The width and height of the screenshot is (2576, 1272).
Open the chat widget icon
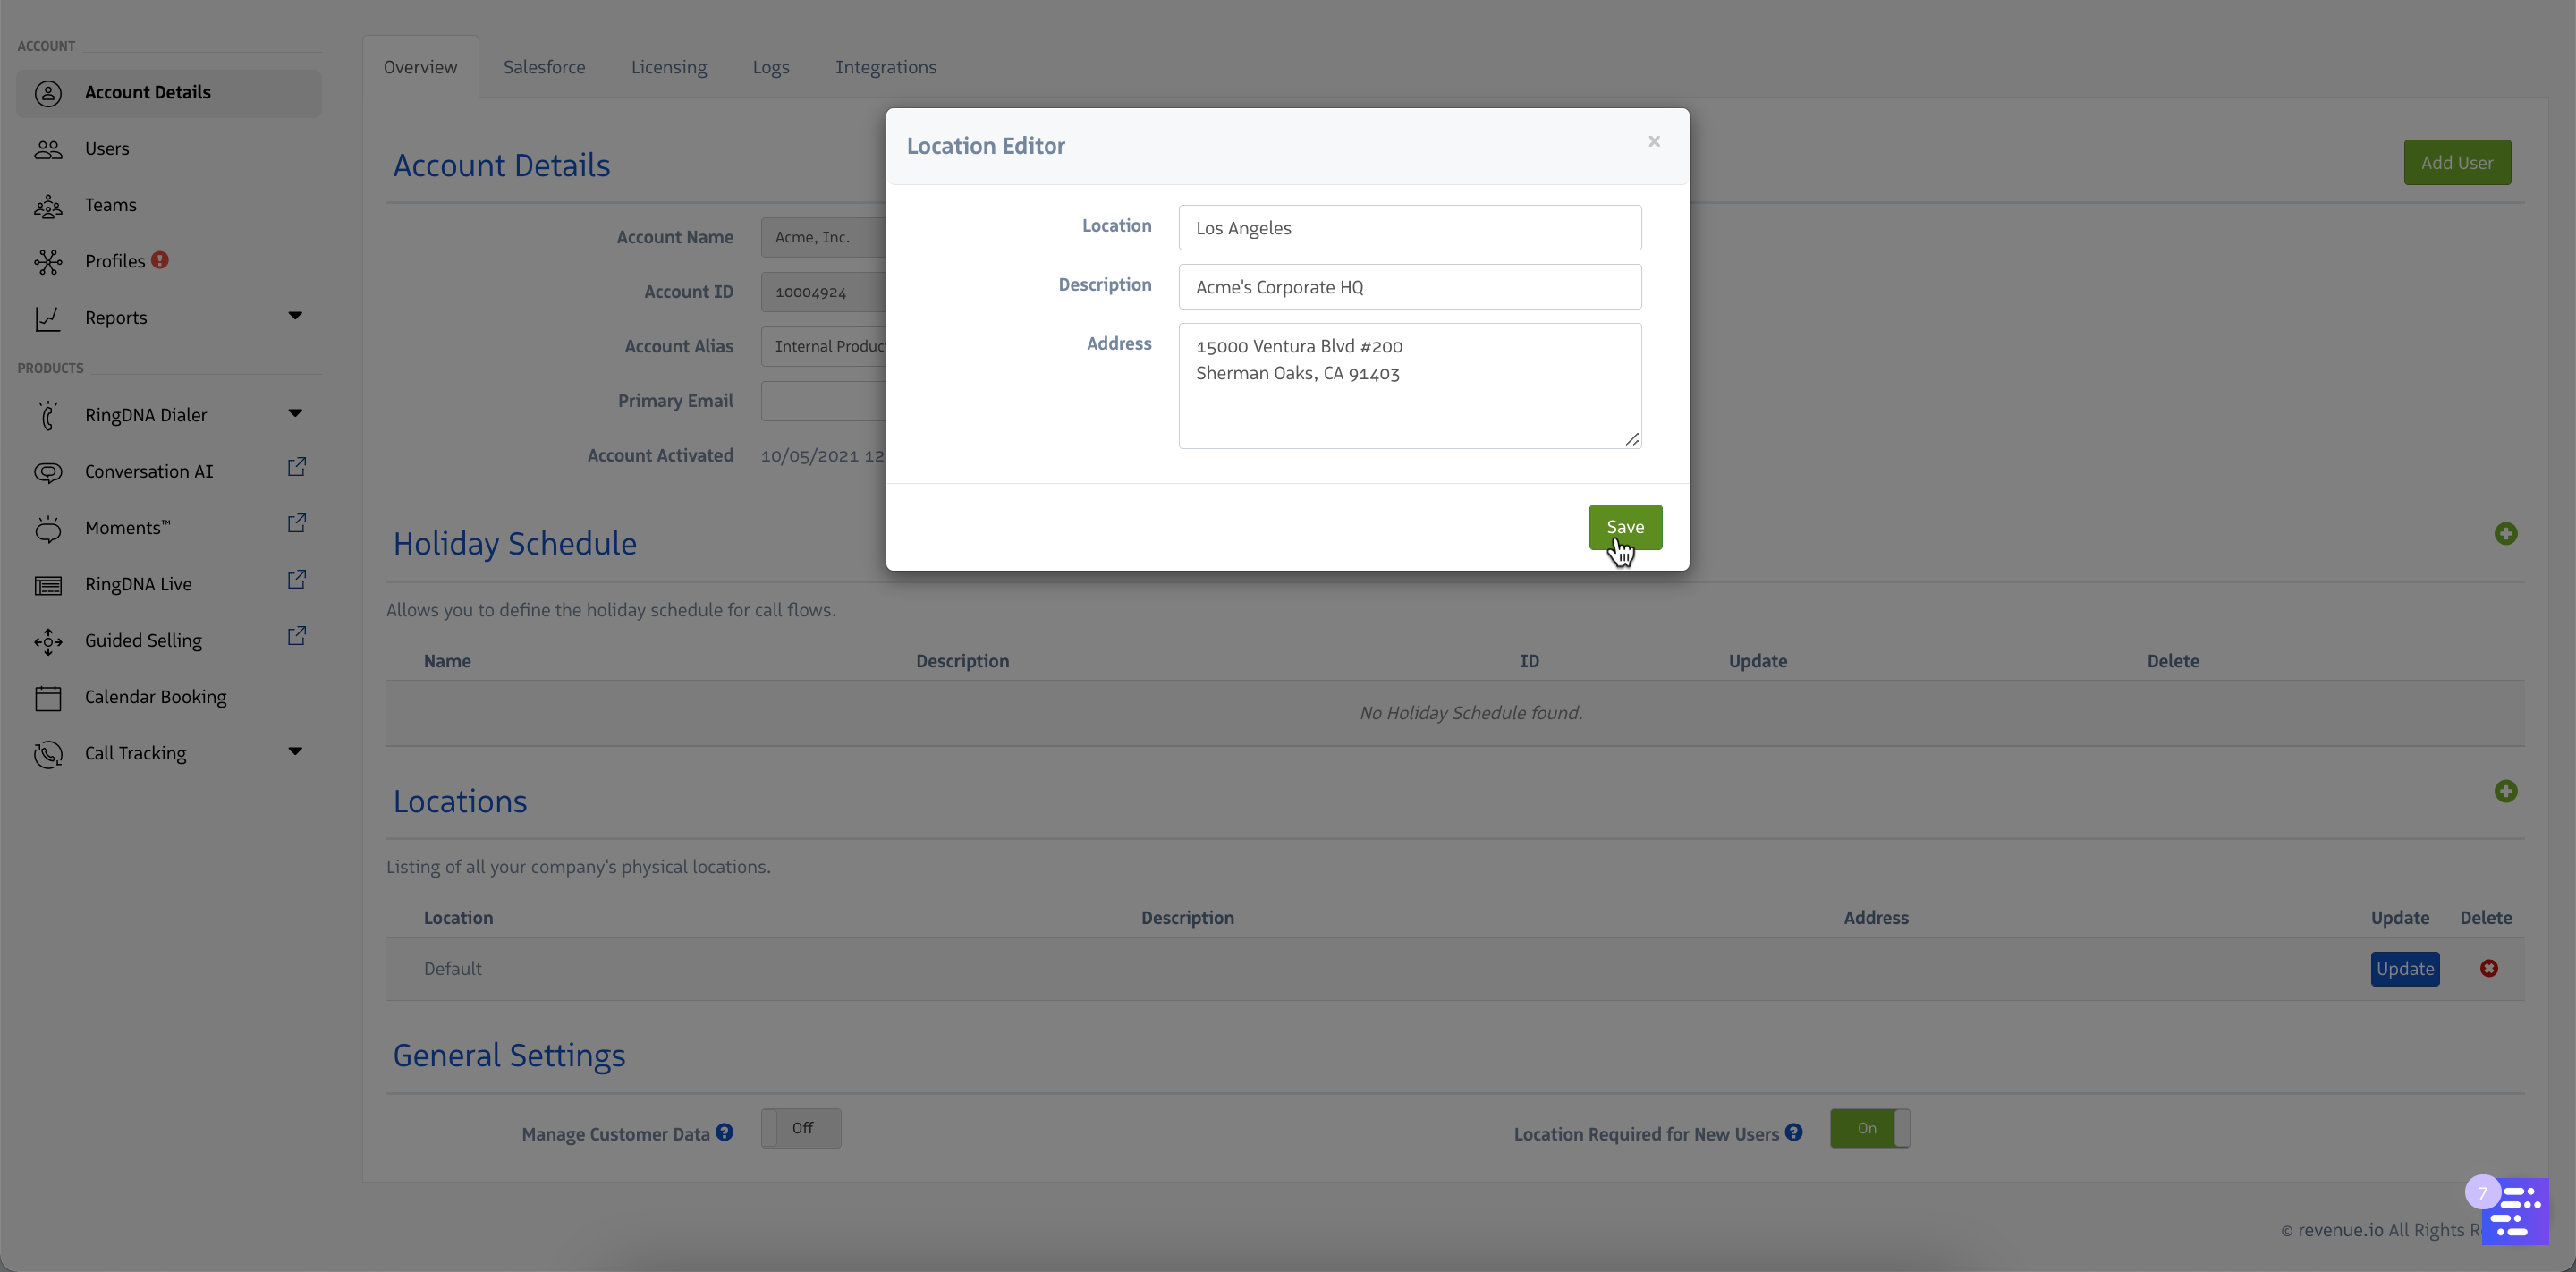2514,1211
